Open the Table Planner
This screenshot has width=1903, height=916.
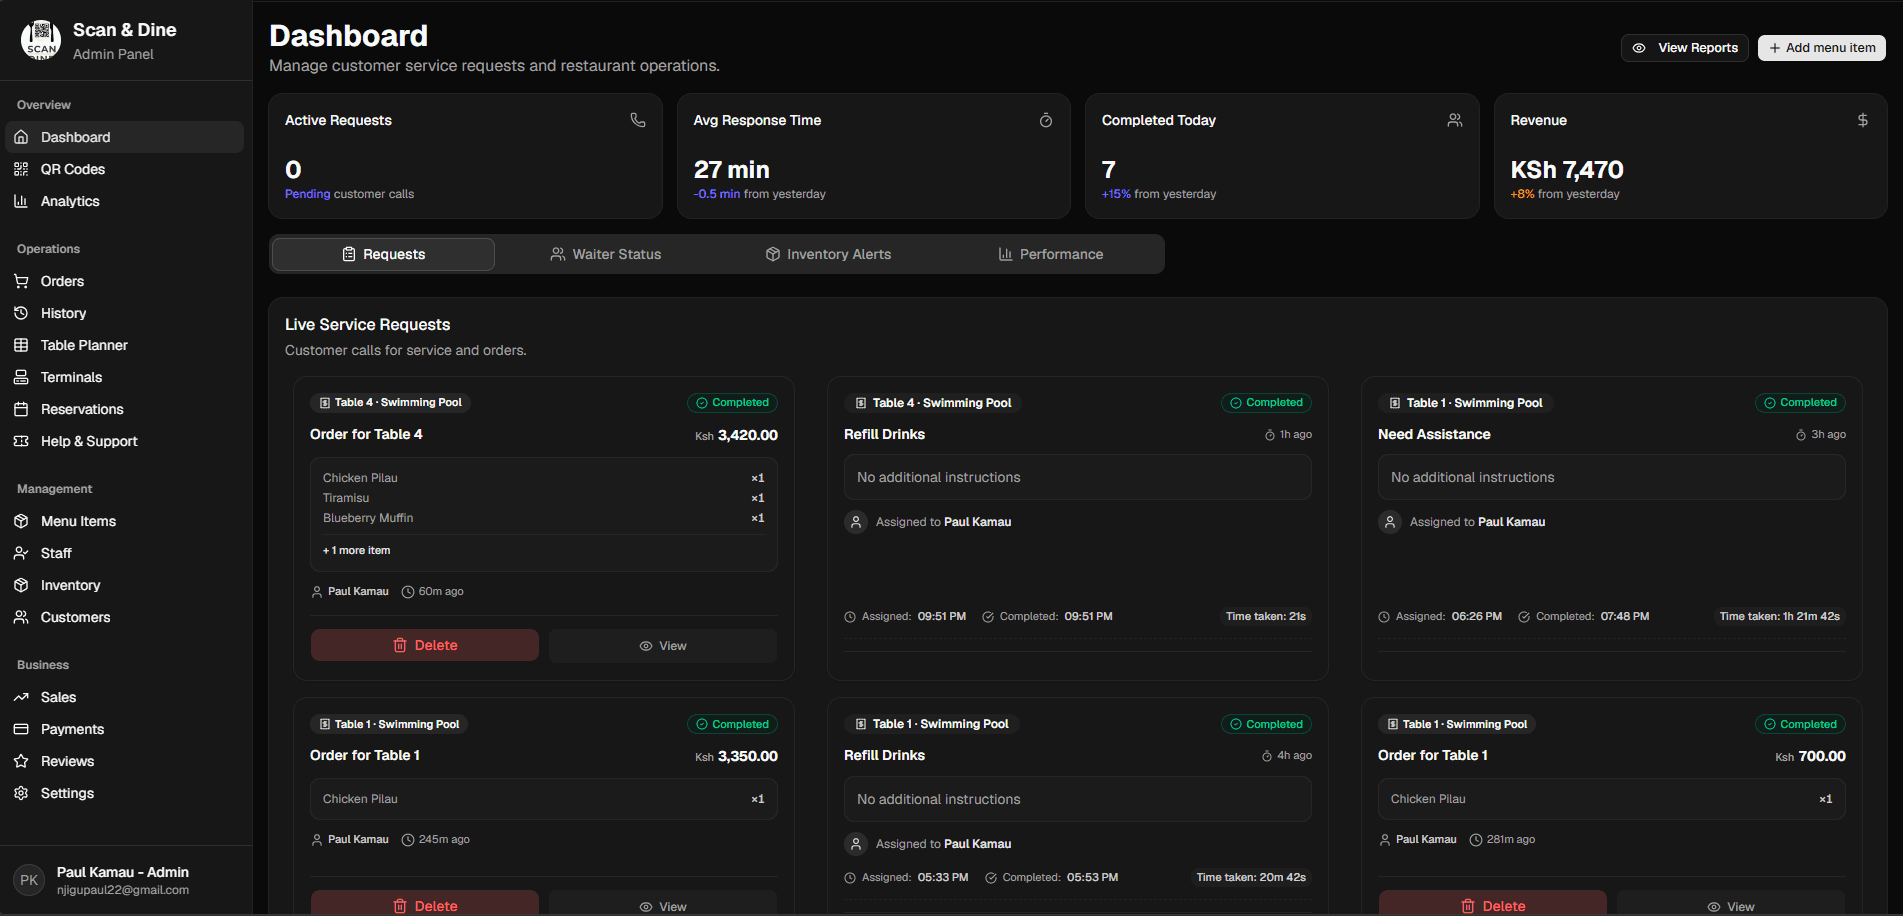[124, 345]
